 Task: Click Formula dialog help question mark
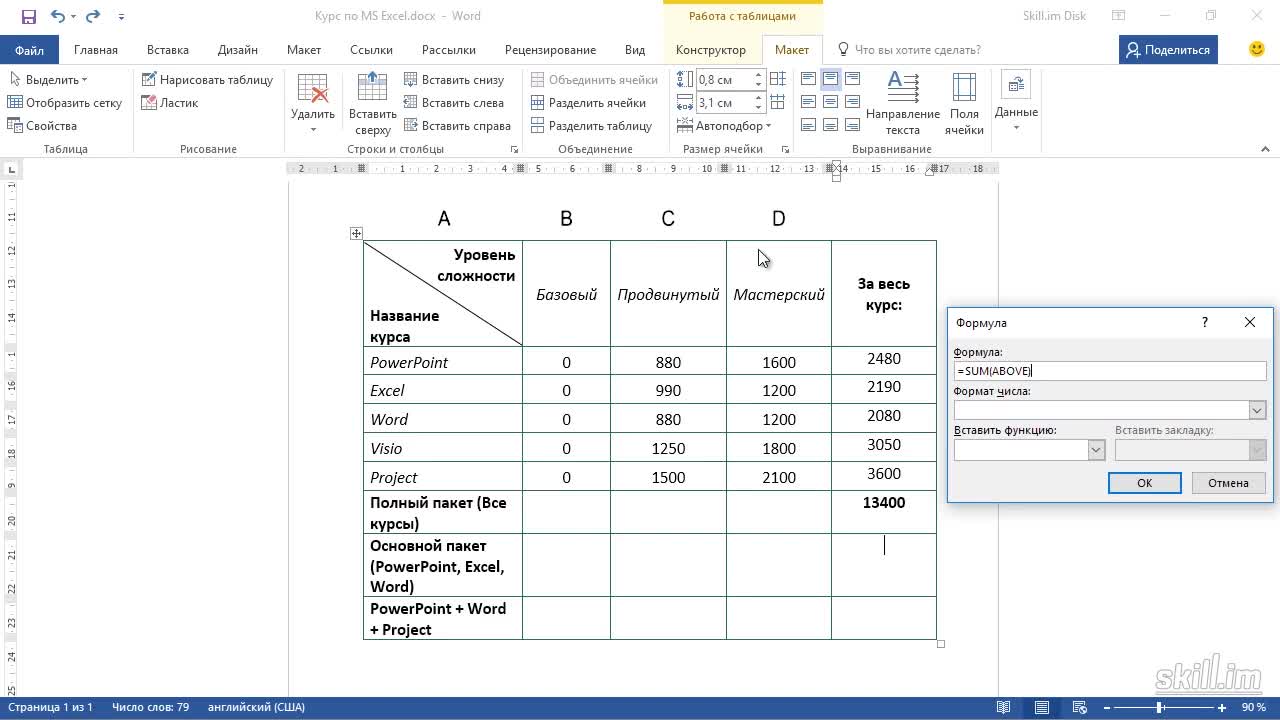(x=1204, y=322)
